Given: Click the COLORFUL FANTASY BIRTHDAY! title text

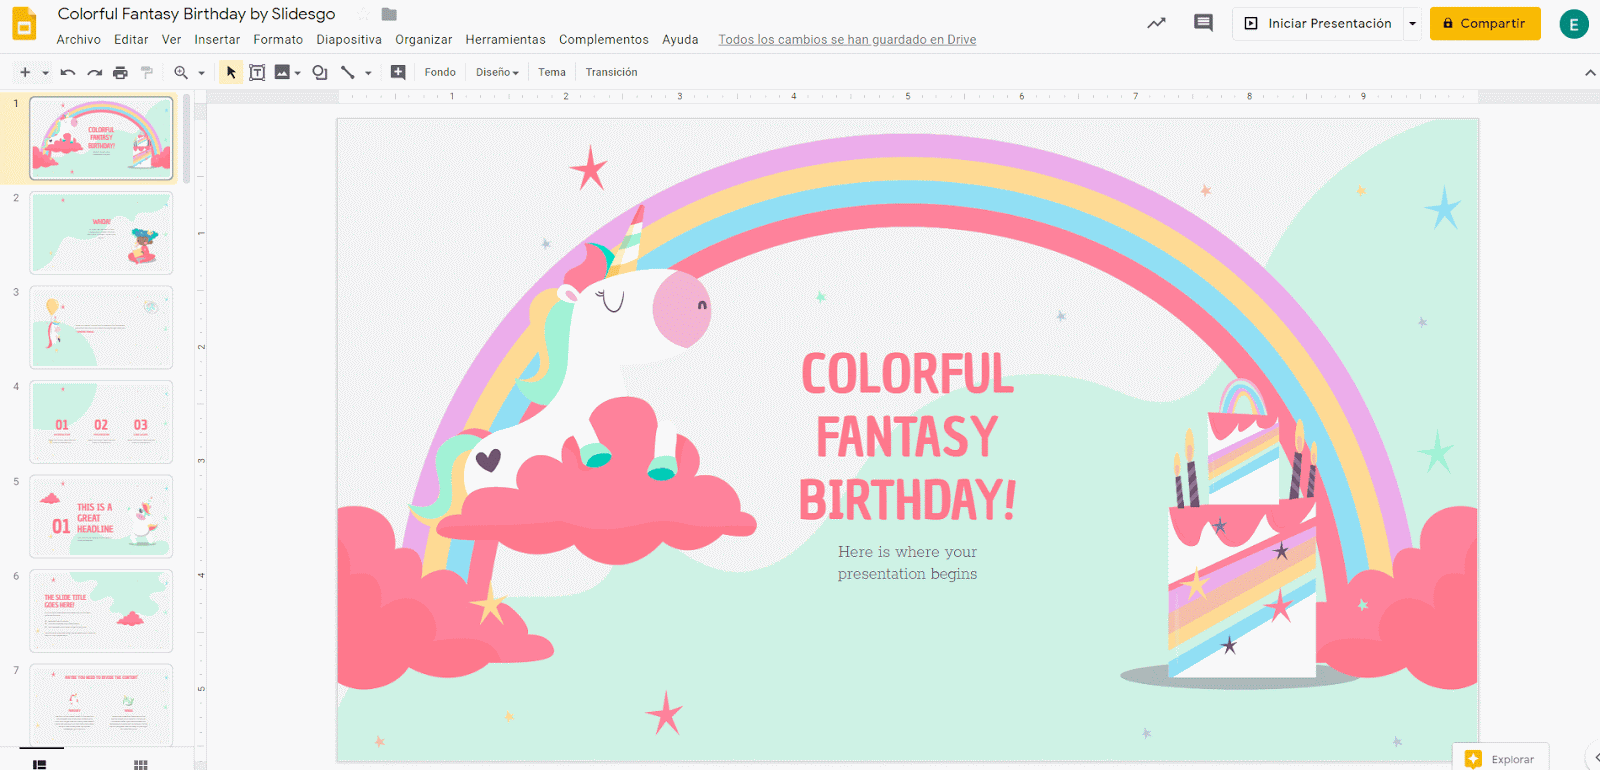Looking at the screenshot, I should pyautogui.click(x=907, y=436).
